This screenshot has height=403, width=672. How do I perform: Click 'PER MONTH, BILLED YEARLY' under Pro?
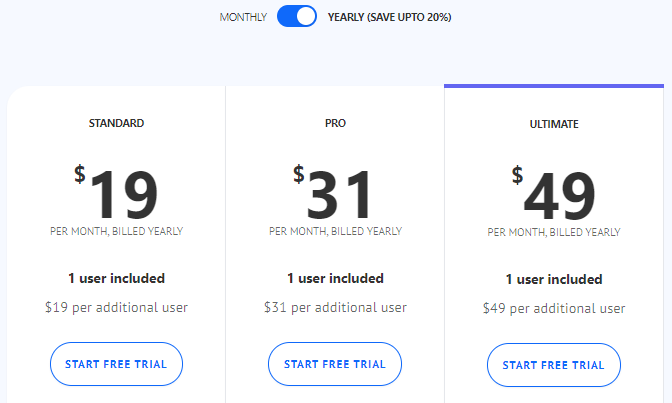tap(335, 231)
